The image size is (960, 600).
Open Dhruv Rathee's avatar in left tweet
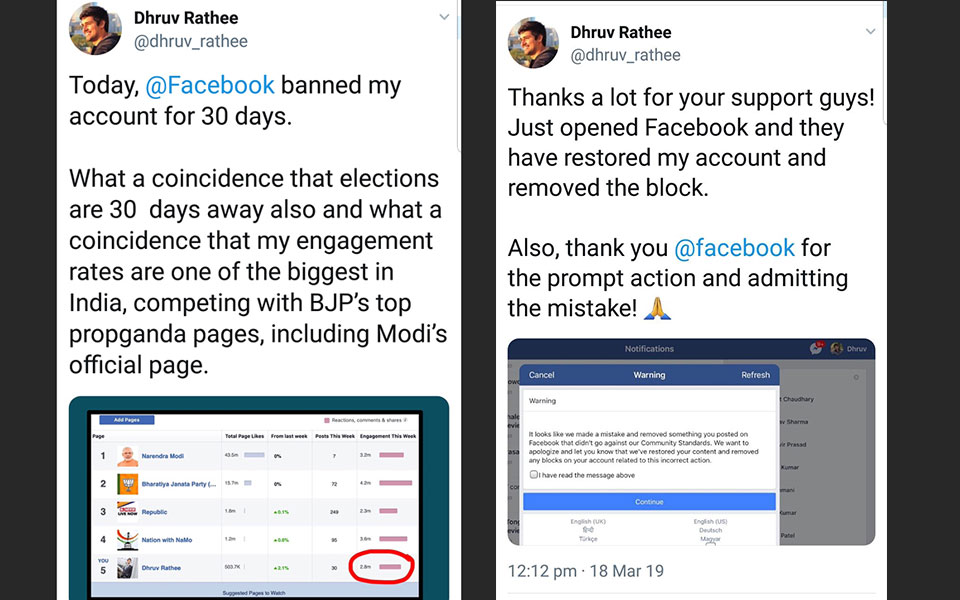95,29
